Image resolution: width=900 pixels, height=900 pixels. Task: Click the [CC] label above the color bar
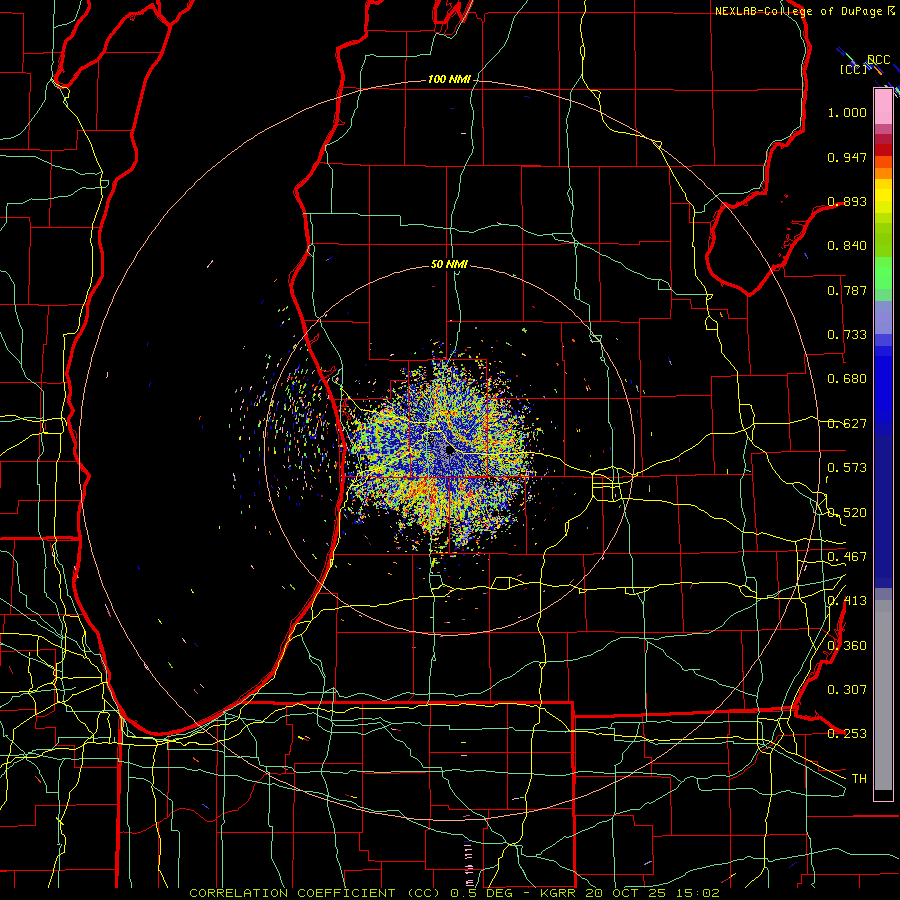(854, 69)
